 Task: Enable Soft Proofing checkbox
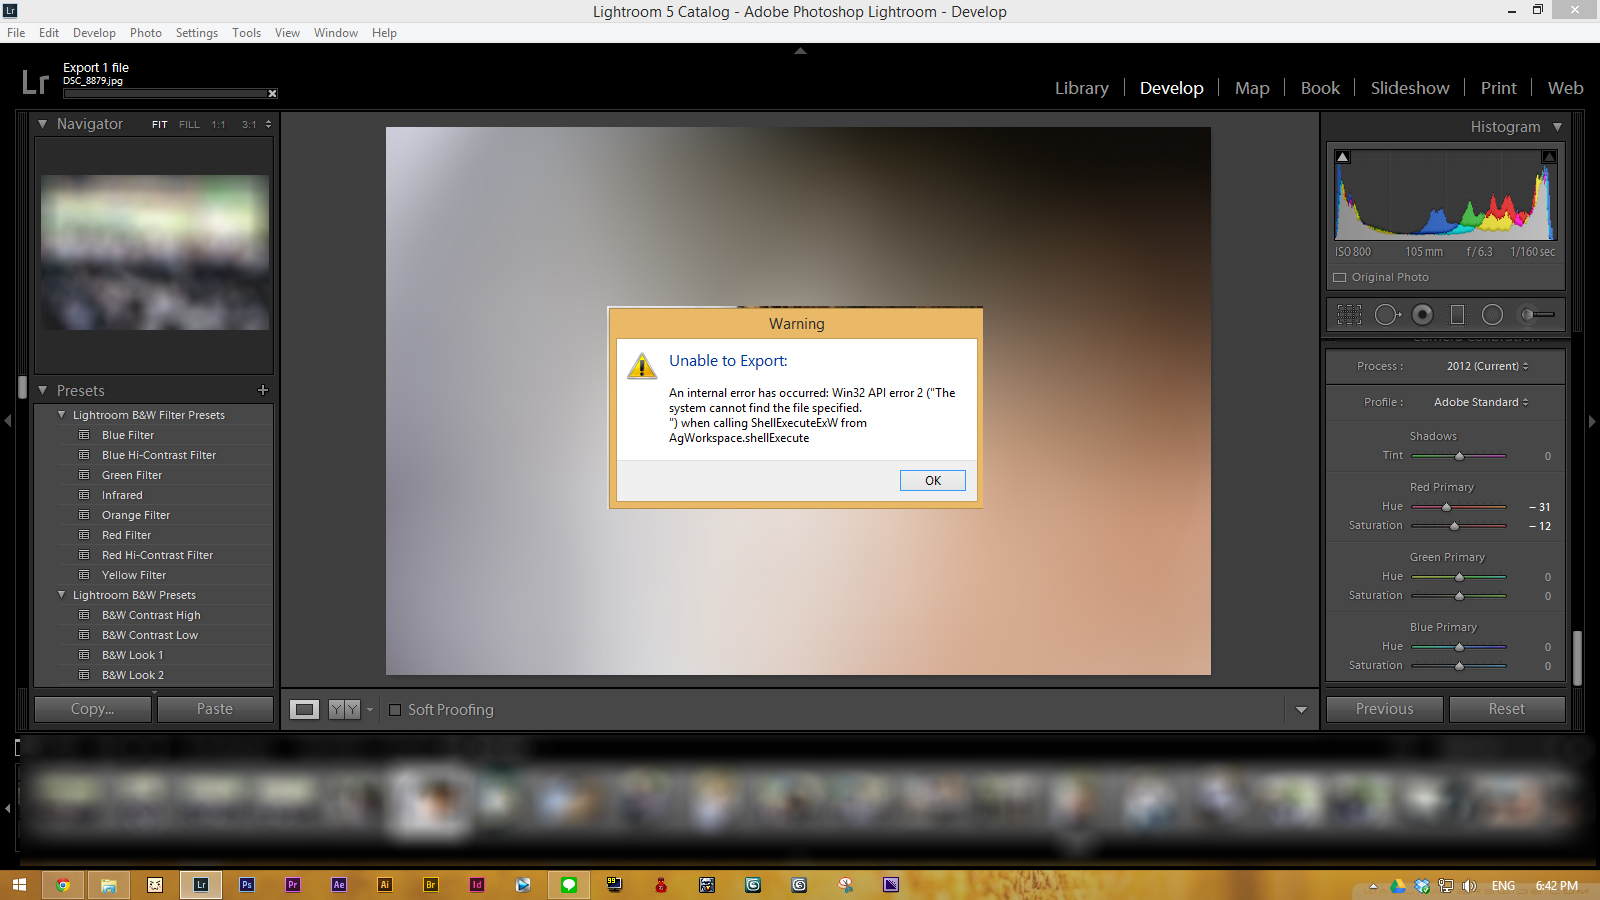click(395, 710)
